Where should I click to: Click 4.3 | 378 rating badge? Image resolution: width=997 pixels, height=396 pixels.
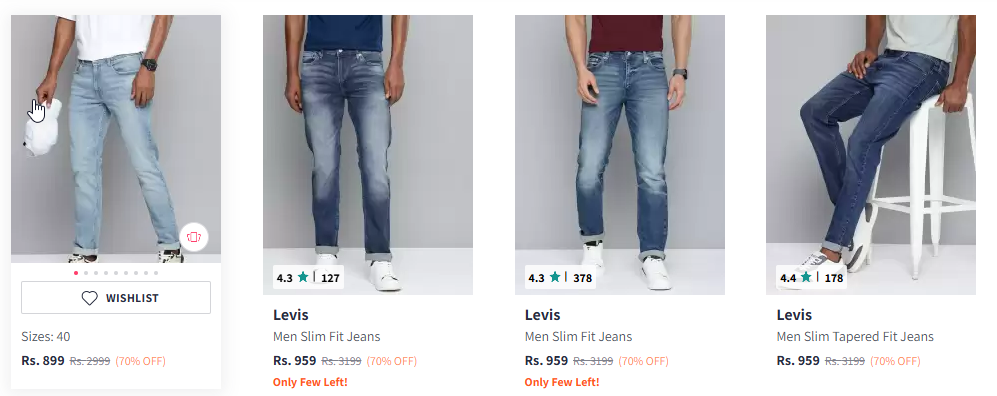[560, 278]
